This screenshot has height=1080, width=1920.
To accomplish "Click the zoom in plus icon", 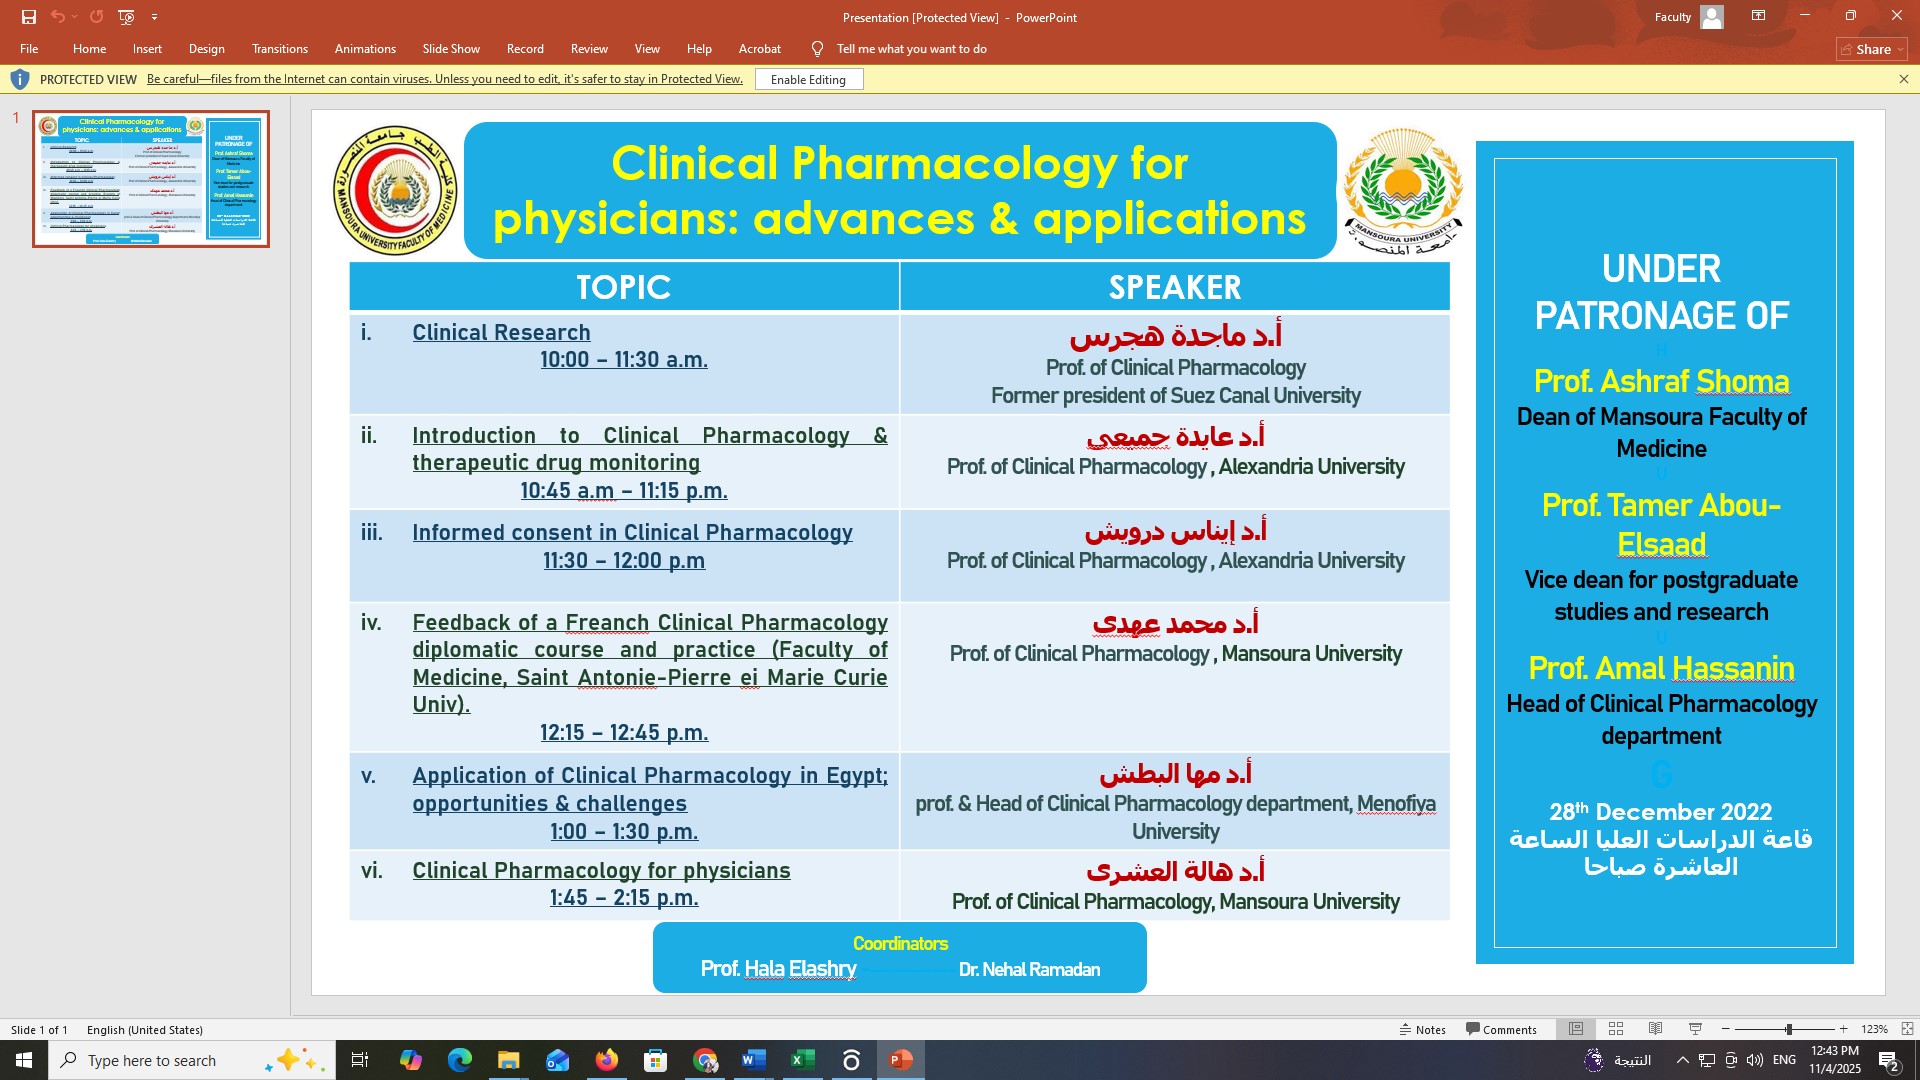I will coord(1844,1029).
